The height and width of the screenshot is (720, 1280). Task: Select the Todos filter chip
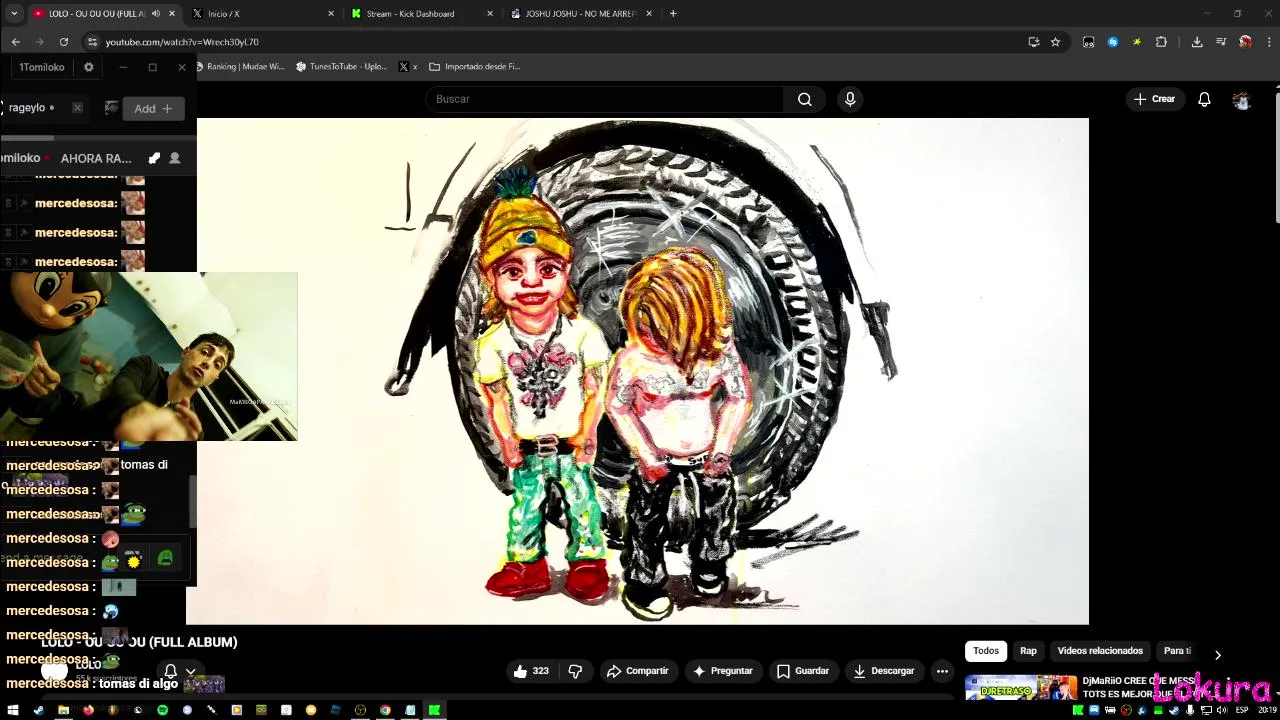(x=986, y=651)
